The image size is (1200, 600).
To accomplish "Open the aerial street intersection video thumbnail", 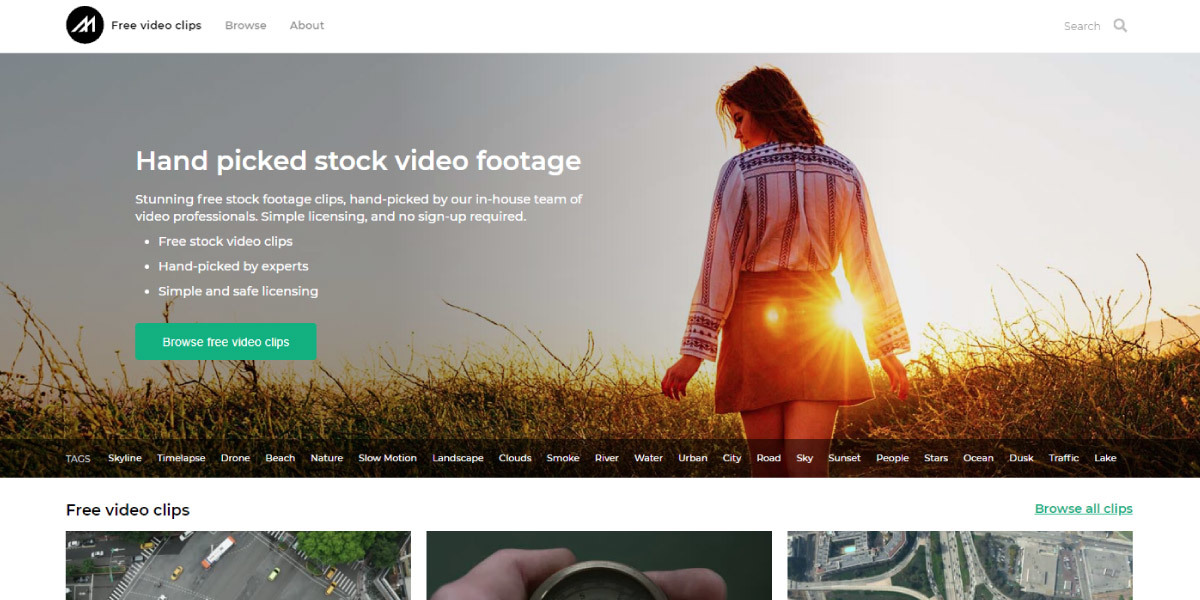I will [238, 565].
